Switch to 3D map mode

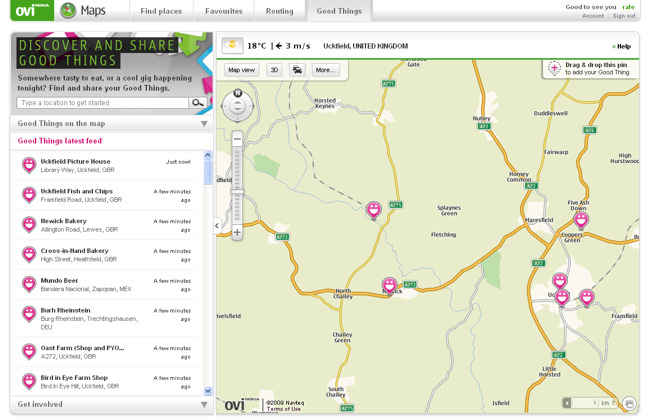[x=274, y=70]
